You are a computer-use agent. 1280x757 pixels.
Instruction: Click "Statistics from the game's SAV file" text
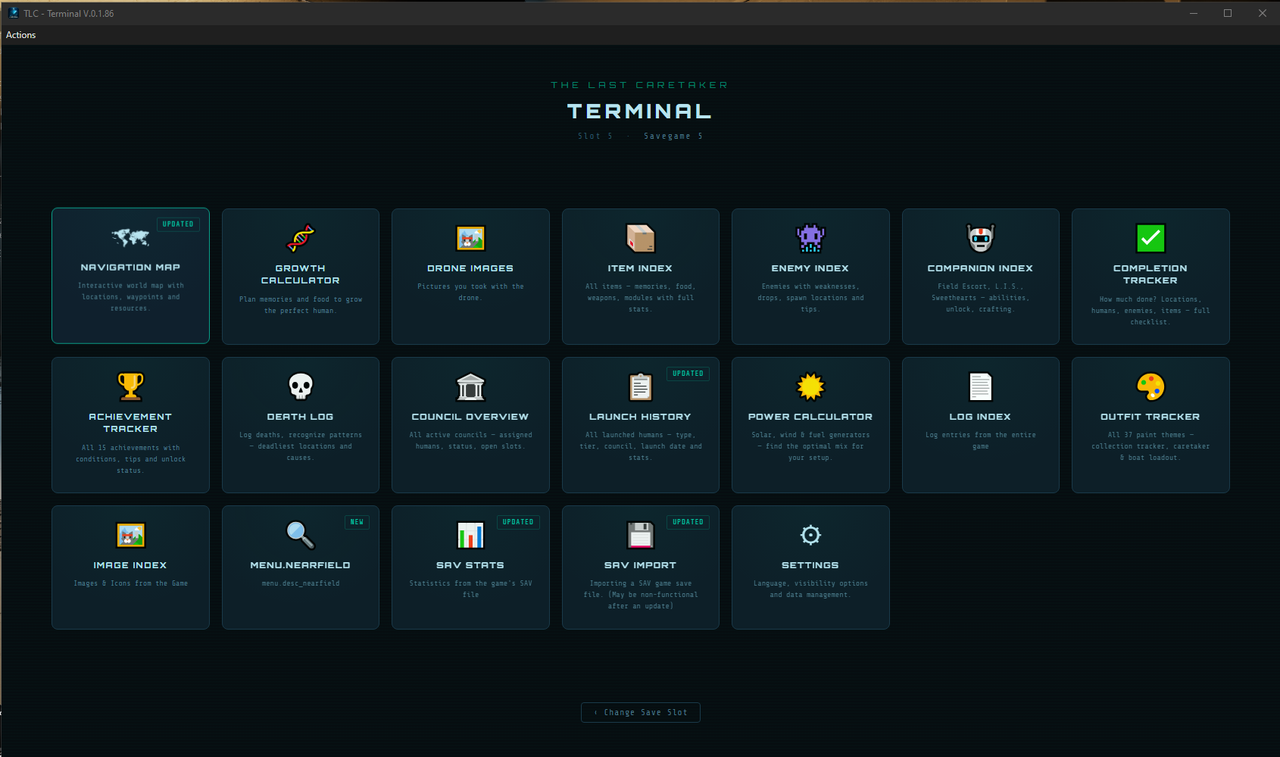pos(470,589)
